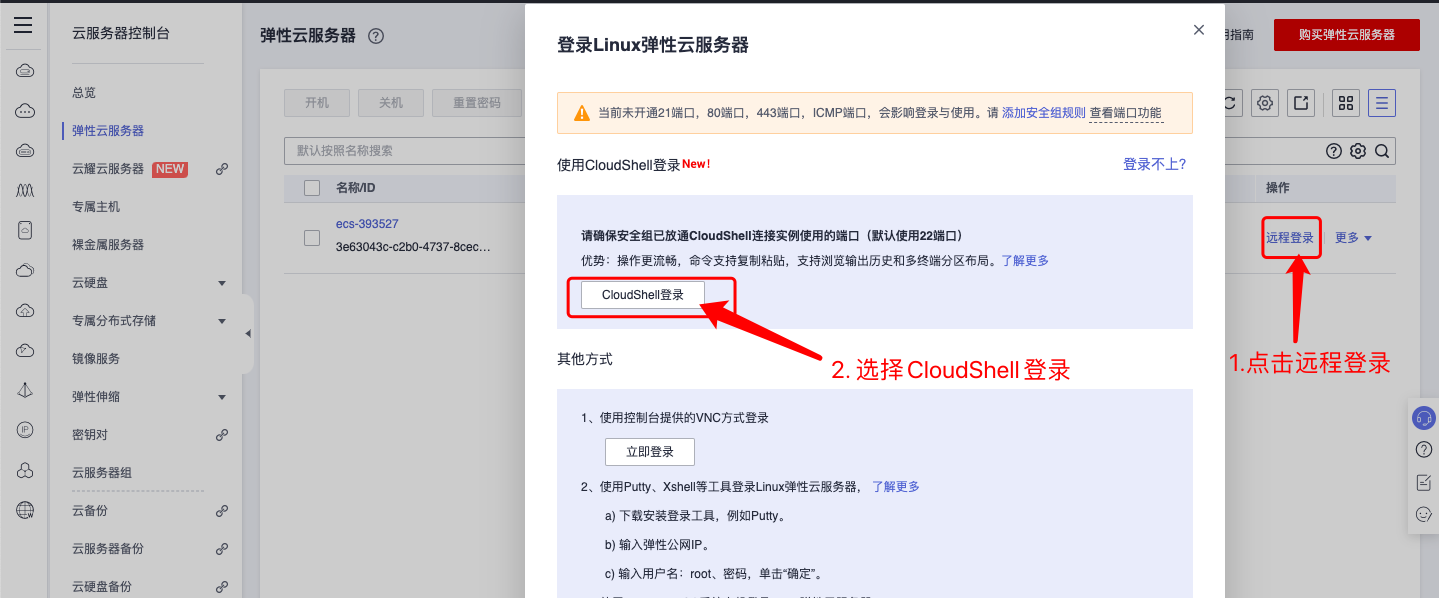The image size is (1439, 598).
Task: Switch to list view icon
Action: point(1382,102)
